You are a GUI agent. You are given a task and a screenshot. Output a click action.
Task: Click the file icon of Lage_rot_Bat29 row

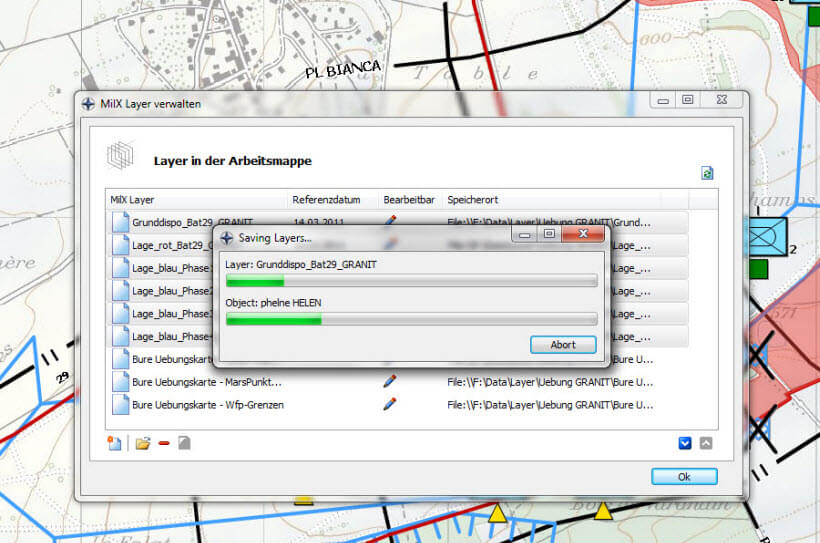tap(120, 245)
